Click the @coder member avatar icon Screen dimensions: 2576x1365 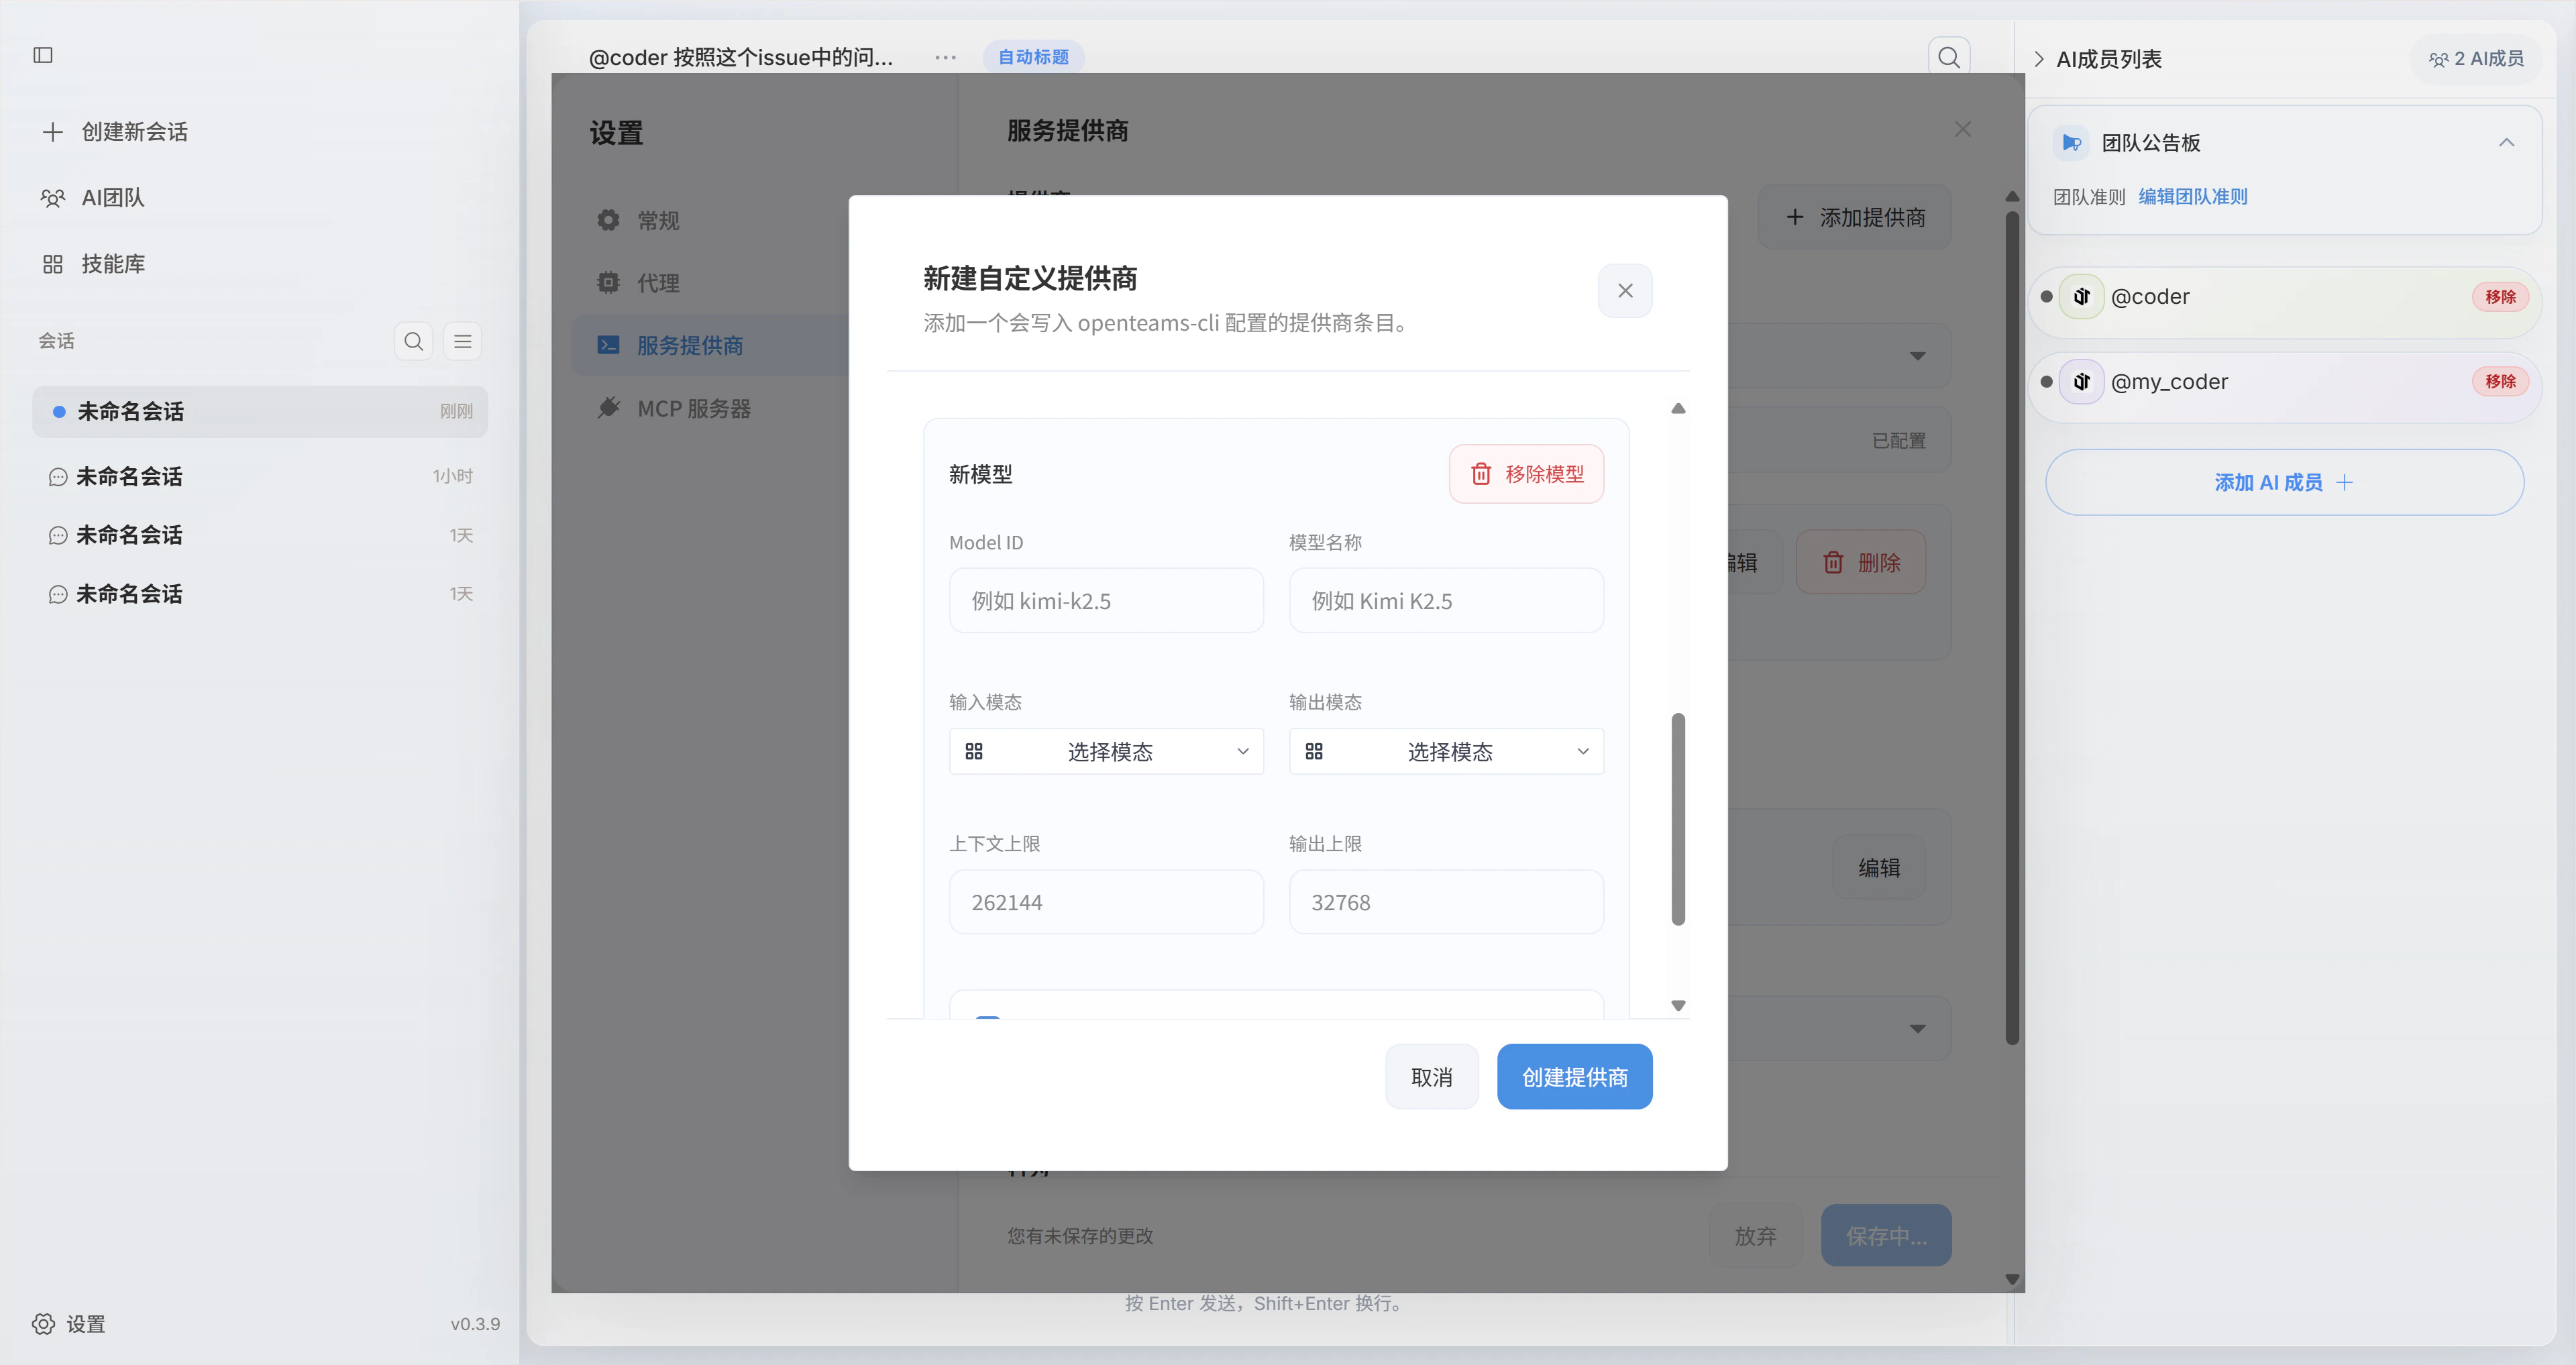(2082, 297)
